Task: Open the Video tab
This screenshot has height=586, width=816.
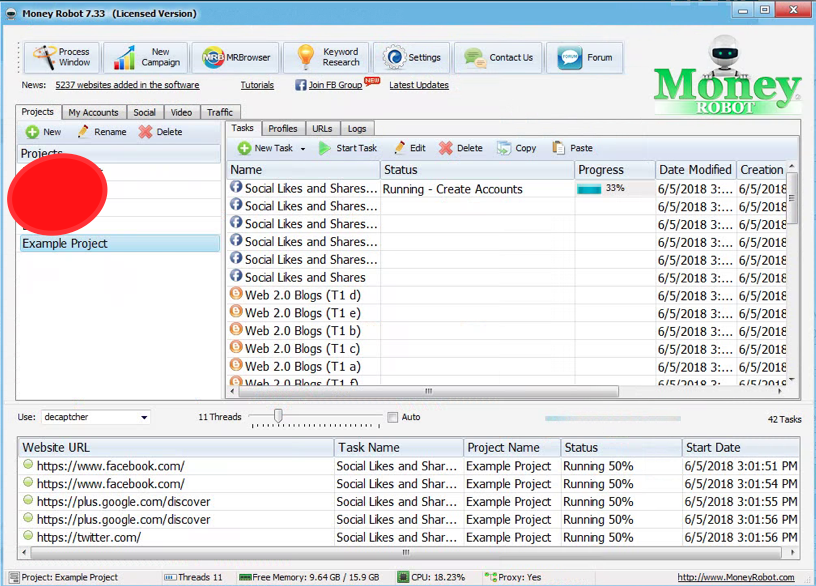Action: point(182,112)
